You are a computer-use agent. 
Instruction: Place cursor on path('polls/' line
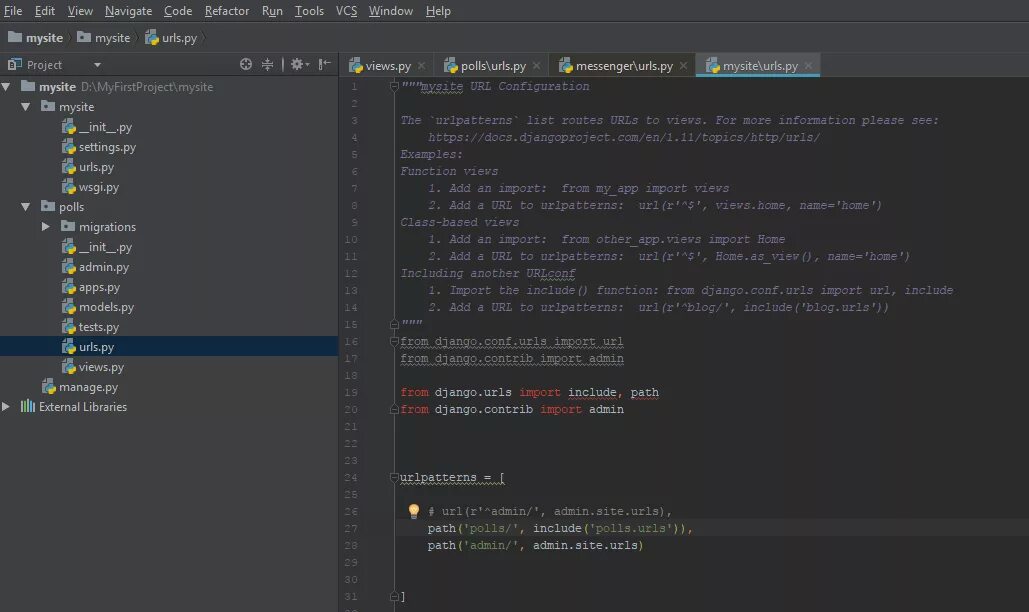(x=560, y=528)
